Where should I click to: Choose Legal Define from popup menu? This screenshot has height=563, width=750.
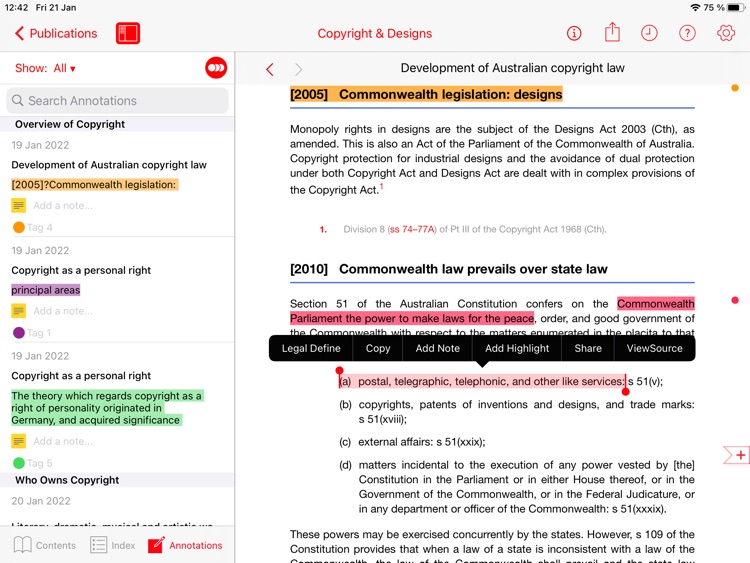point(311,348)
